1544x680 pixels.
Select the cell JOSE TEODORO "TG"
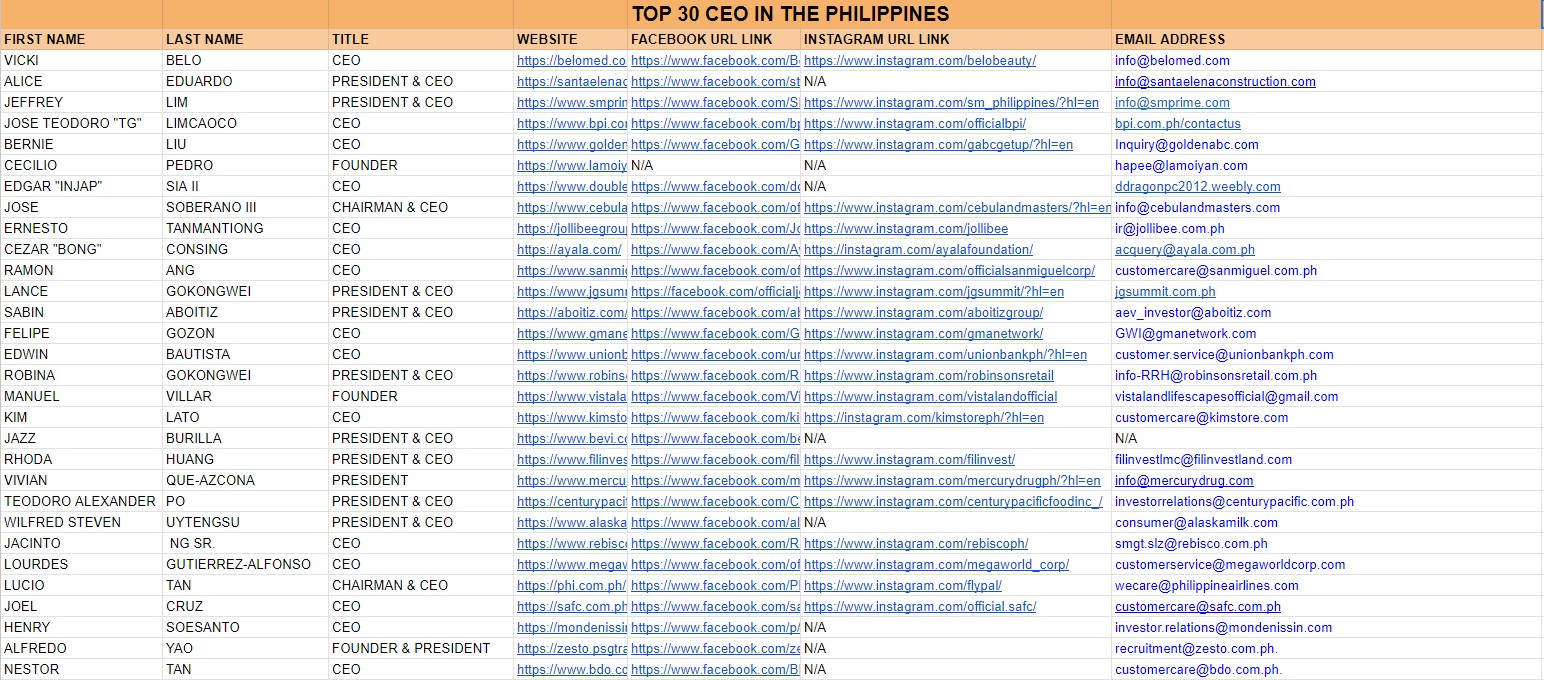[81, 124]
